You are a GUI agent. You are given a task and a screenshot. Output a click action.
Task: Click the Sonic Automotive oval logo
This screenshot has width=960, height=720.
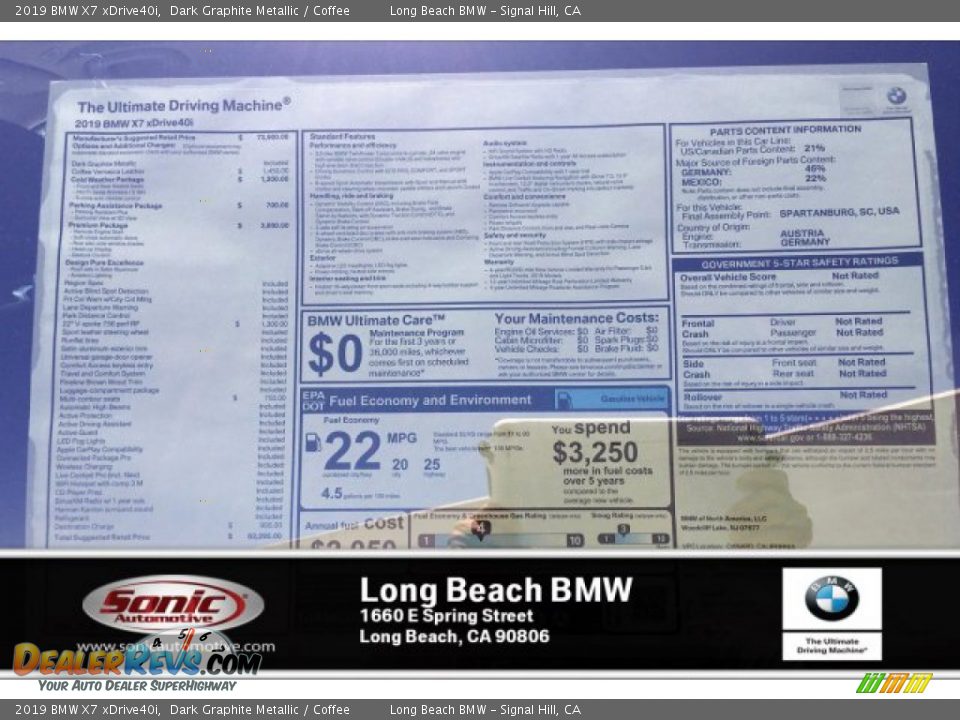click(172, 605)
